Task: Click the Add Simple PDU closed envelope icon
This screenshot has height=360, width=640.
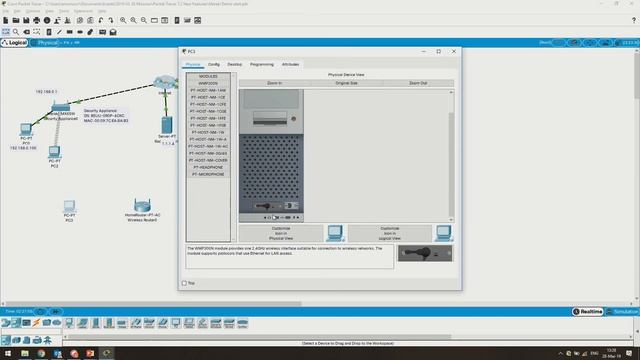Action: 102,32
